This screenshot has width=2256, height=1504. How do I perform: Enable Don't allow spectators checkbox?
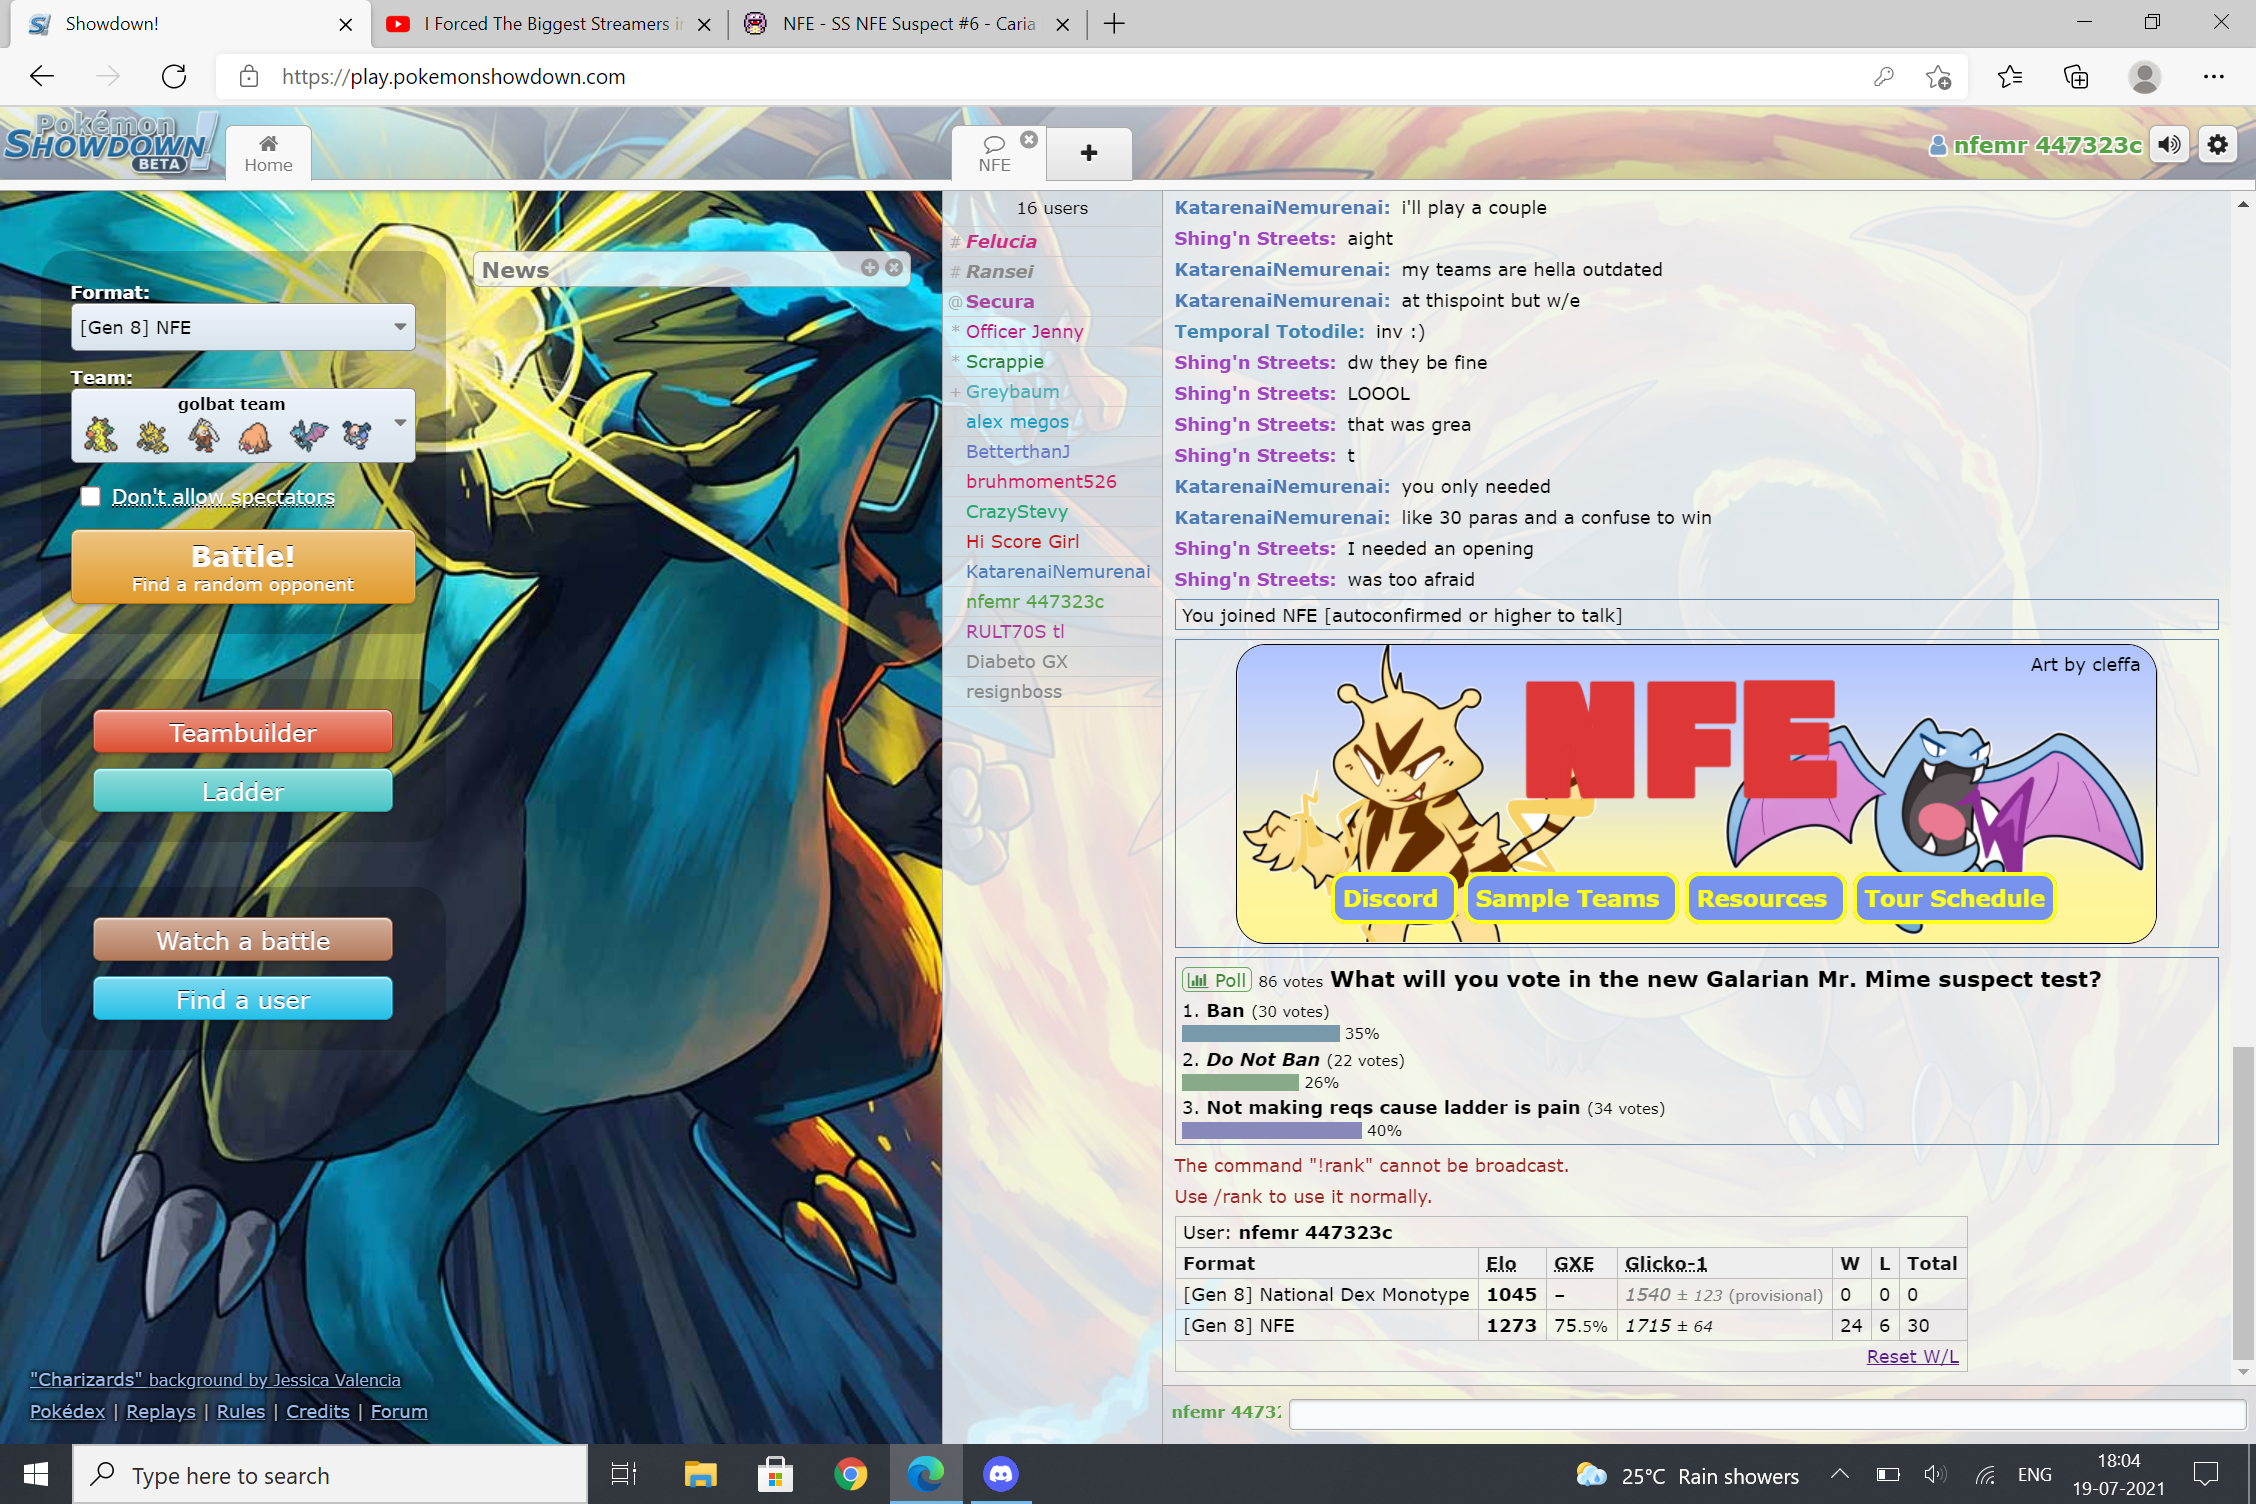90,497
